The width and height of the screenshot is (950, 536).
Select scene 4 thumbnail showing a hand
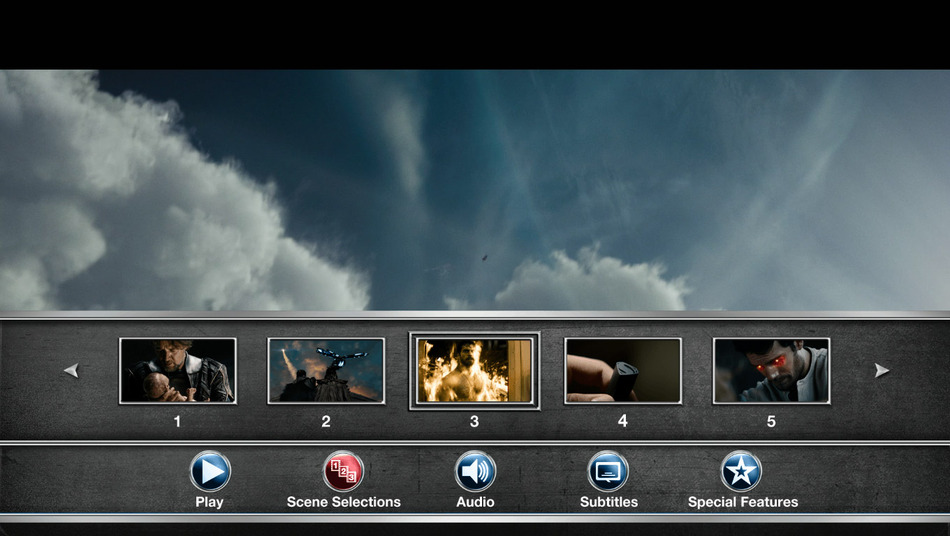[622, 370]
